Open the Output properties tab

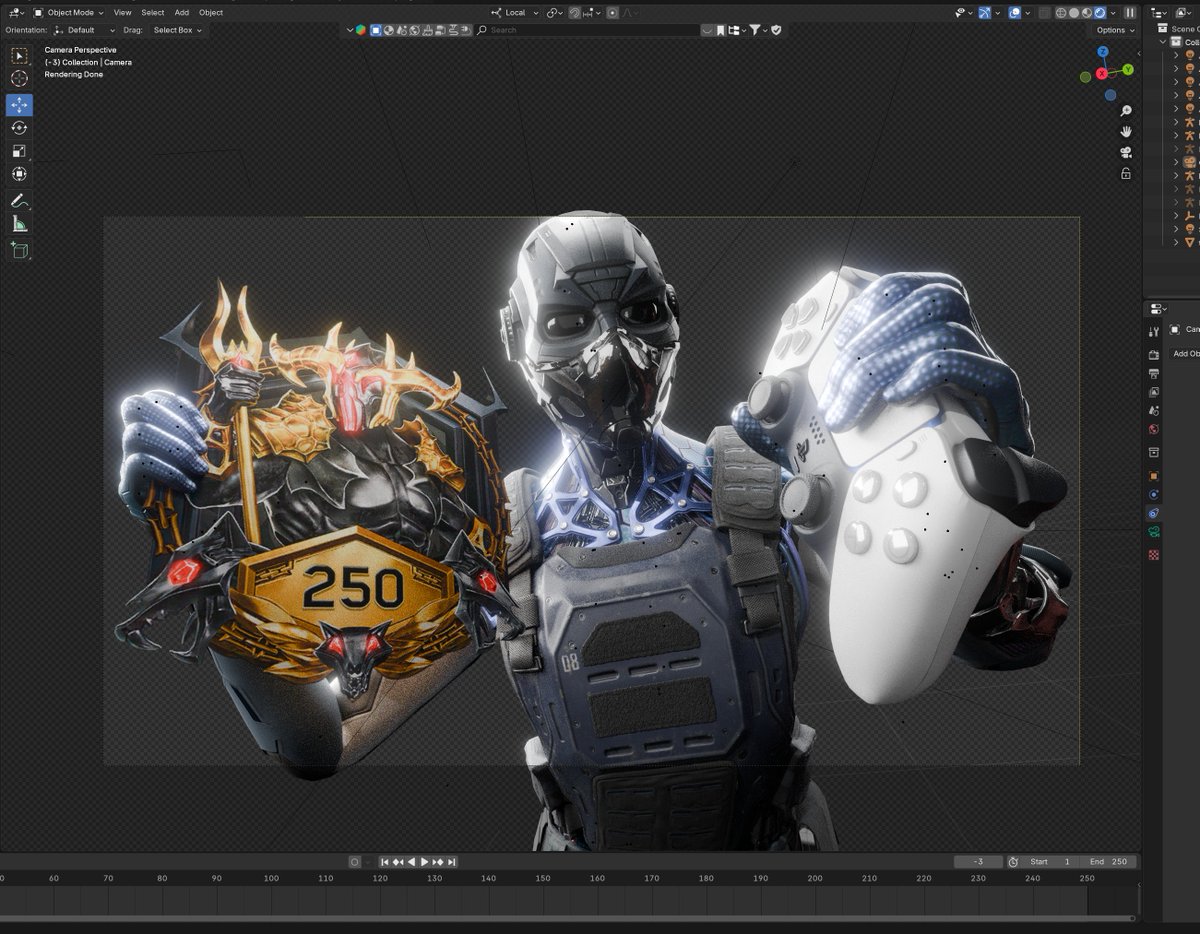point(1154,374)
